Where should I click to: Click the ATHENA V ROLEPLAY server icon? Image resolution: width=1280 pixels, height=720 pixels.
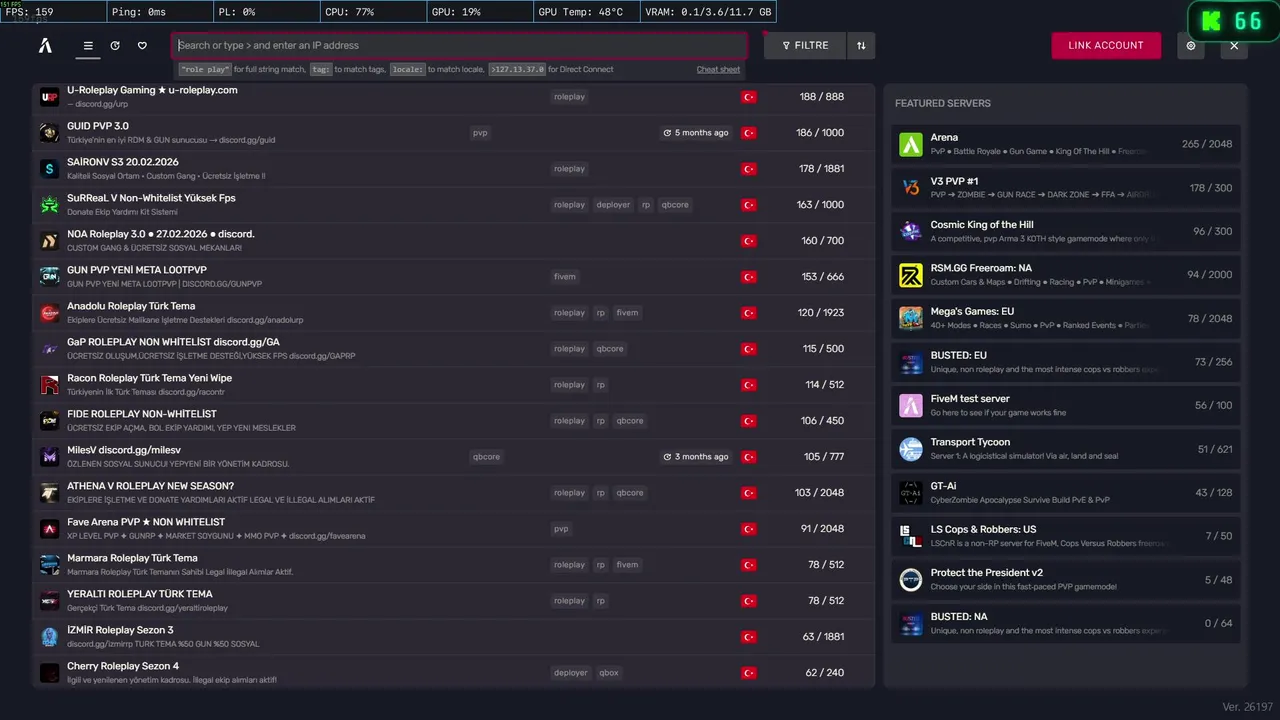click(49, 493)
